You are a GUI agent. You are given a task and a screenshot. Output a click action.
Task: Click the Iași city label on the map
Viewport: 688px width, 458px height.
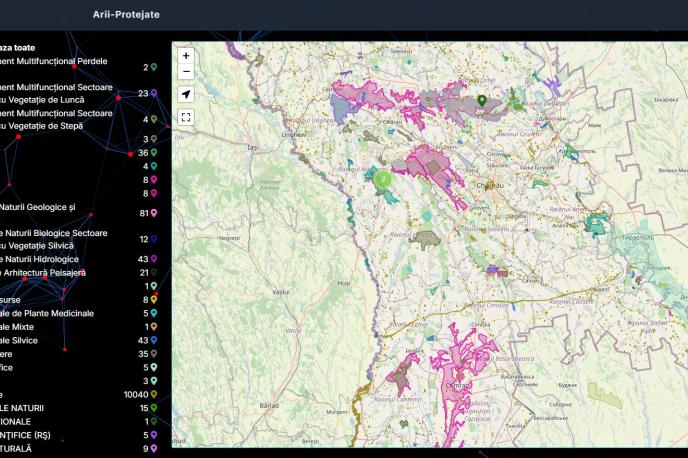252,148
